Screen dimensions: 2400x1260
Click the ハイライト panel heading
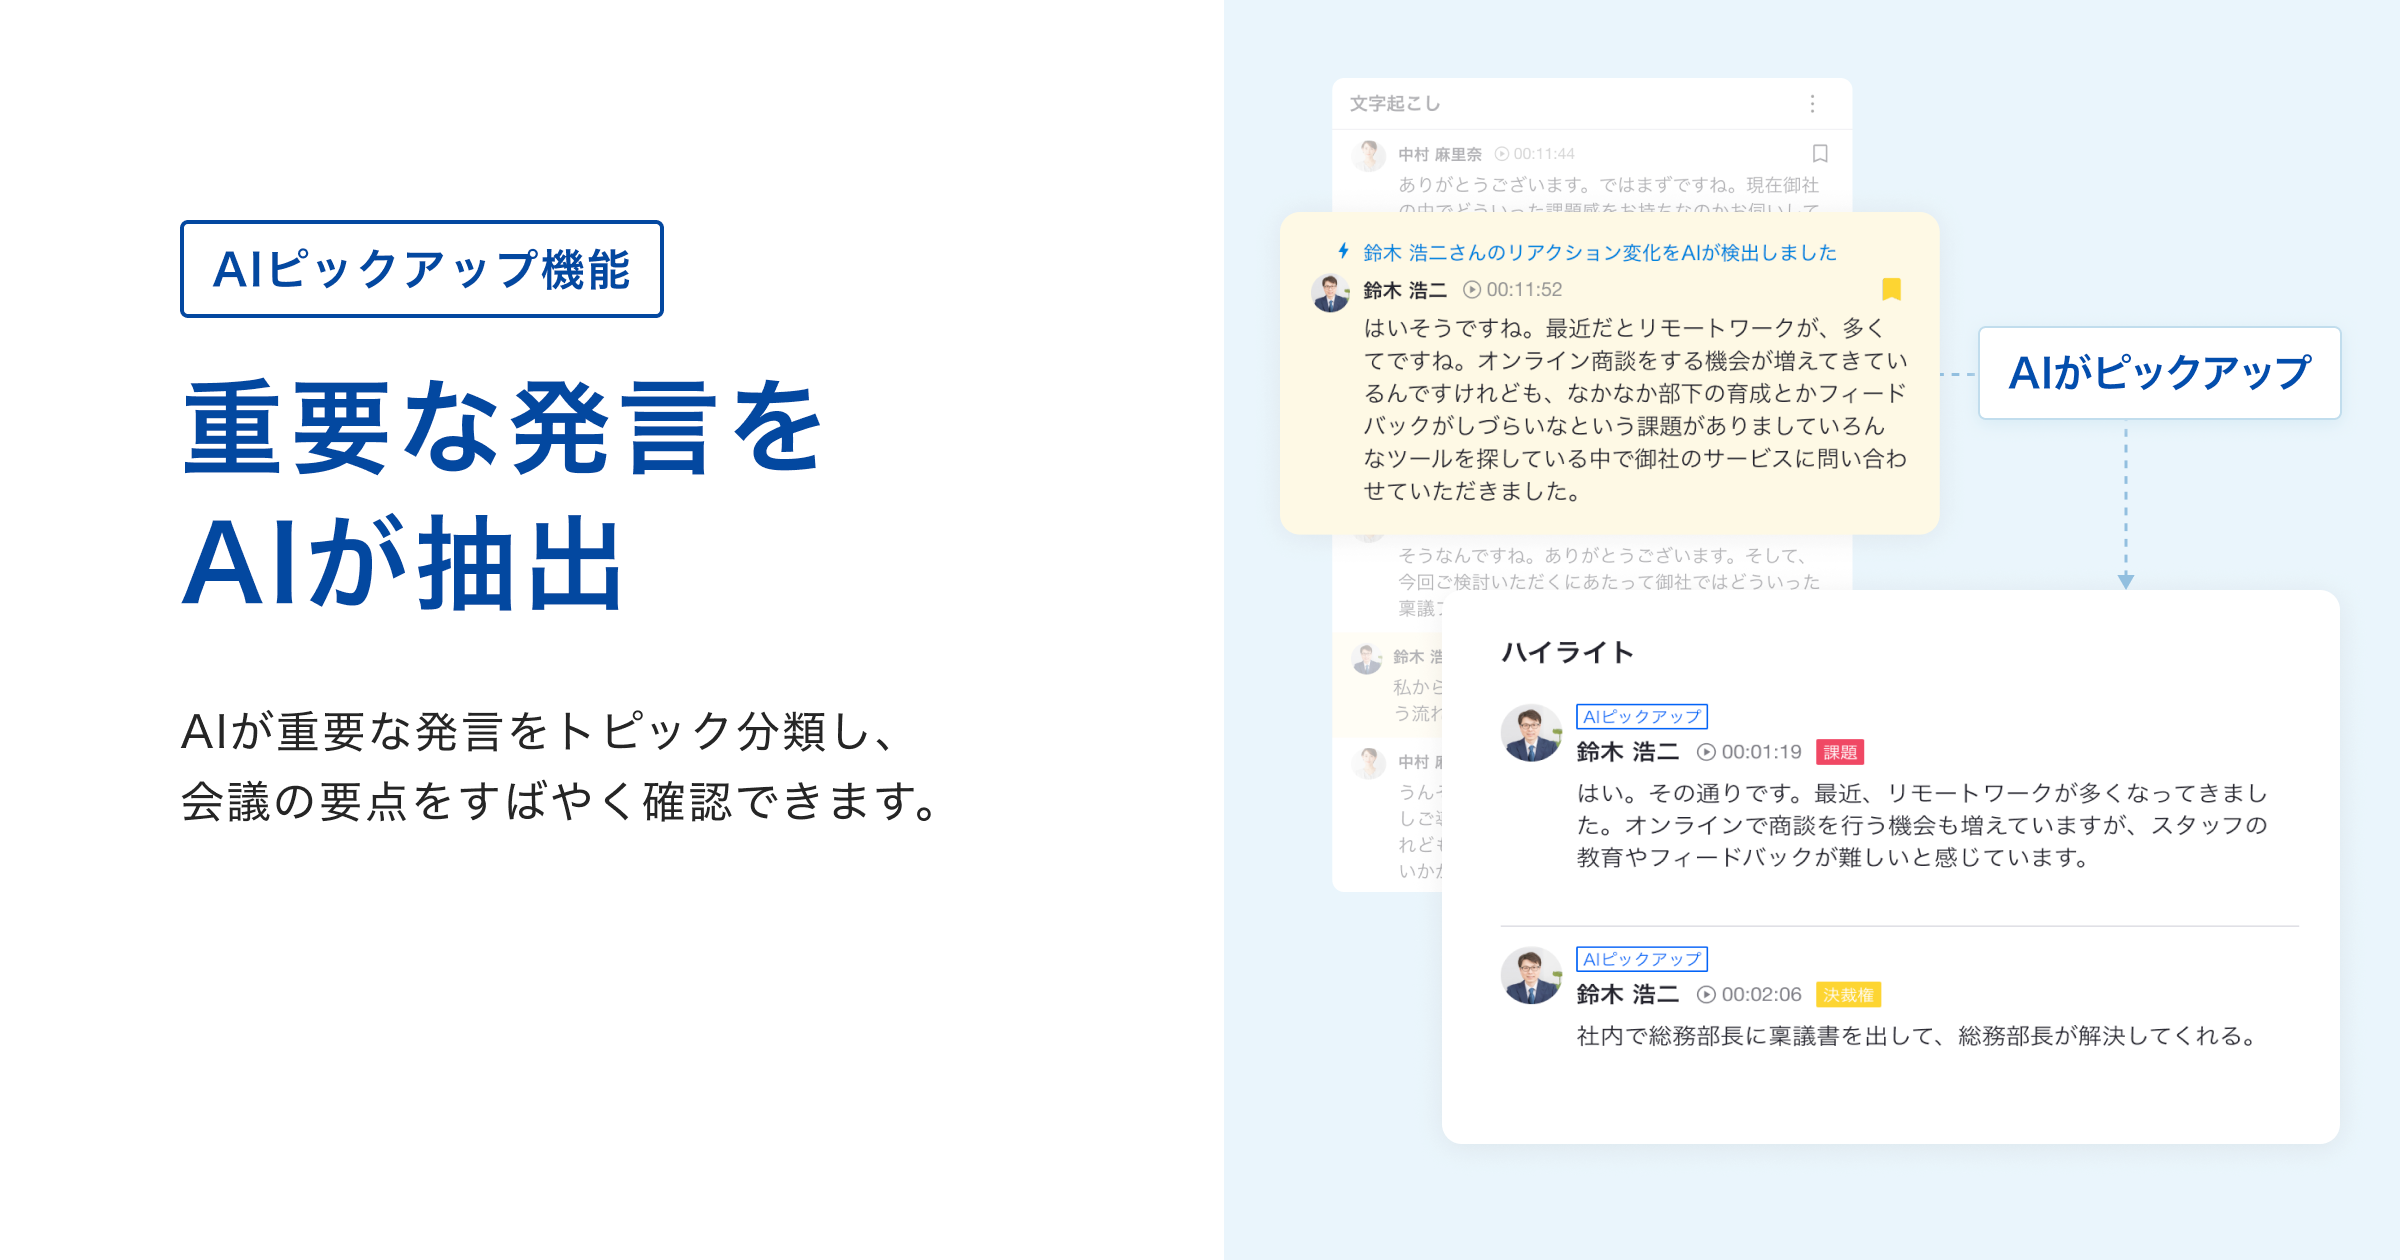tap(1567, 652)
